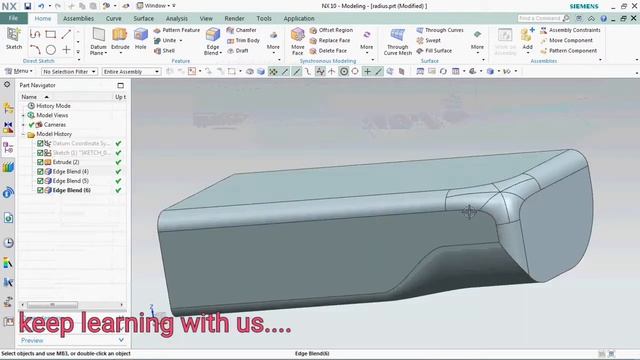Viewport: 640px width, 360px height.
Task: Open the File menu
Action: pyautogui.click(x=13, y=18)
